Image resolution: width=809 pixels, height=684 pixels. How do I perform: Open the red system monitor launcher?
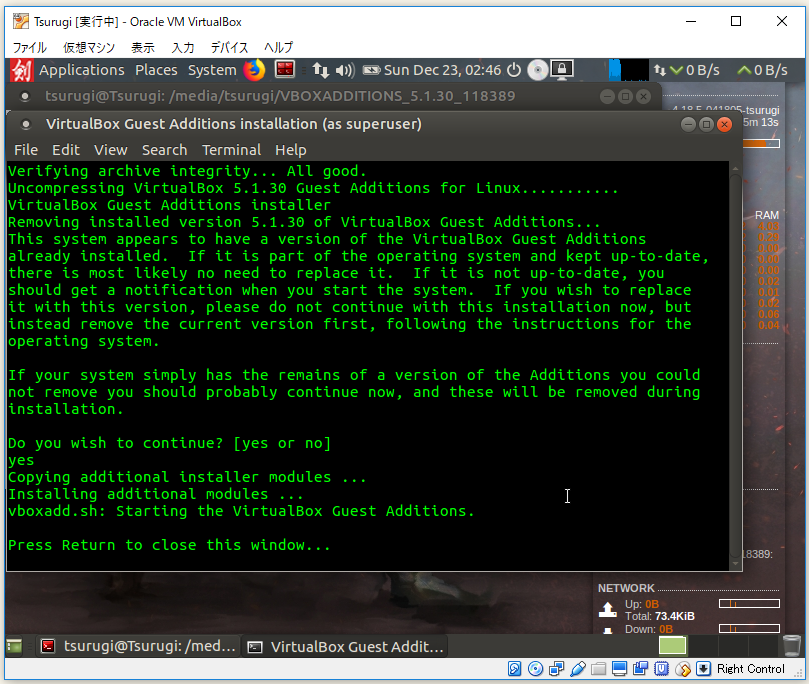click(284, 70)
